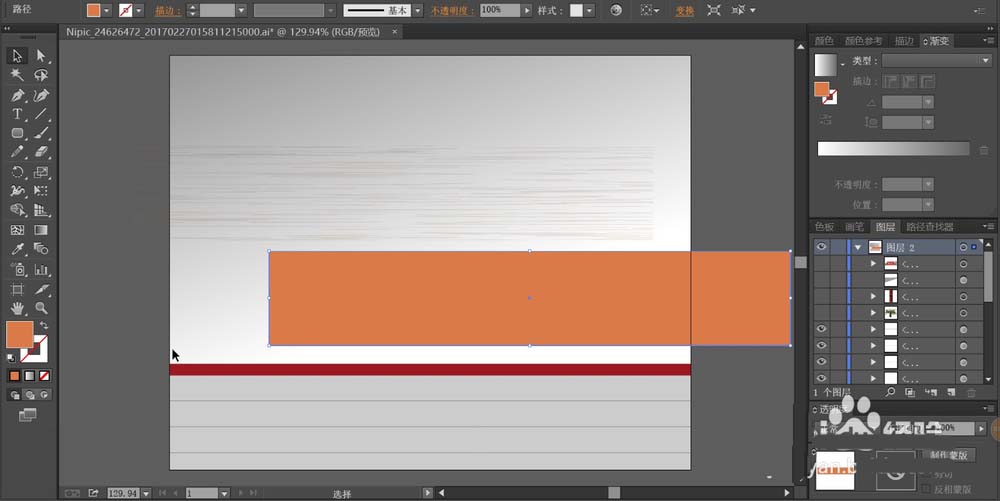Enable Draw Behind mode
The height and width of the screenshot is (501, 1000).
29,395
